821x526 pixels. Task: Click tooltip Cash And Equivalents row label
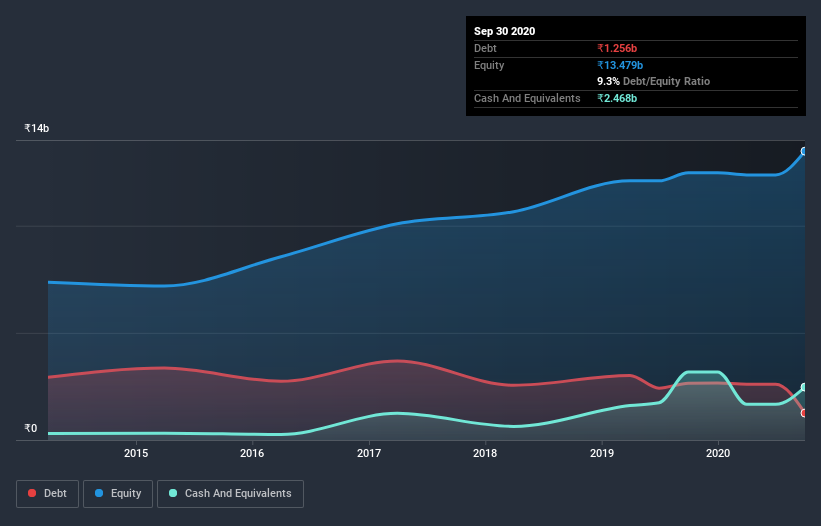click(x=527, y=98)
